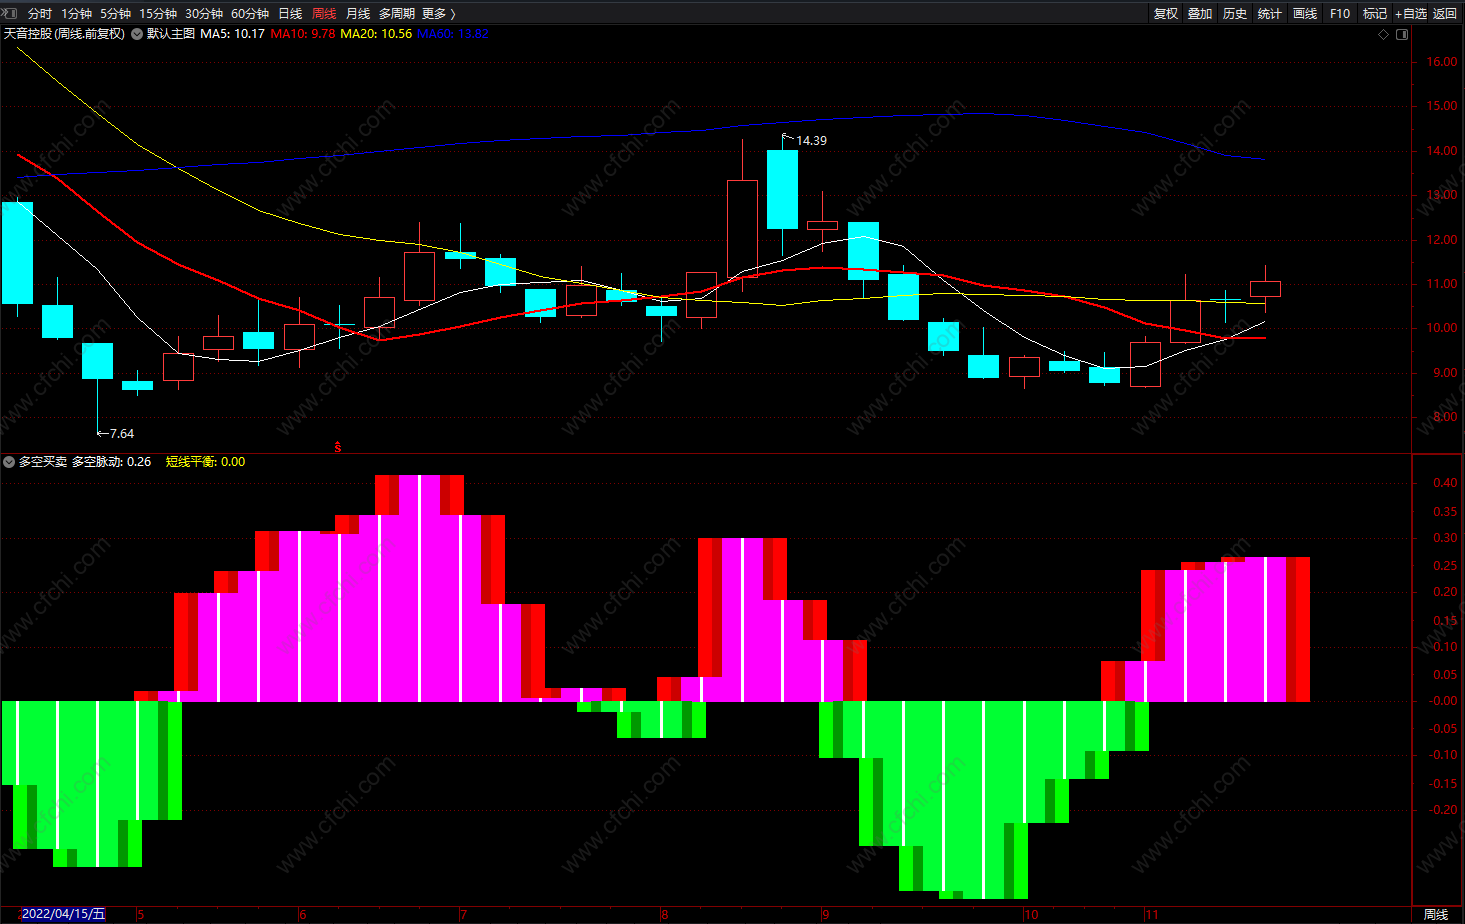1465x924 pixels.
Task: Activate the 画线 drawing tool button
Action: [1305, 13]
